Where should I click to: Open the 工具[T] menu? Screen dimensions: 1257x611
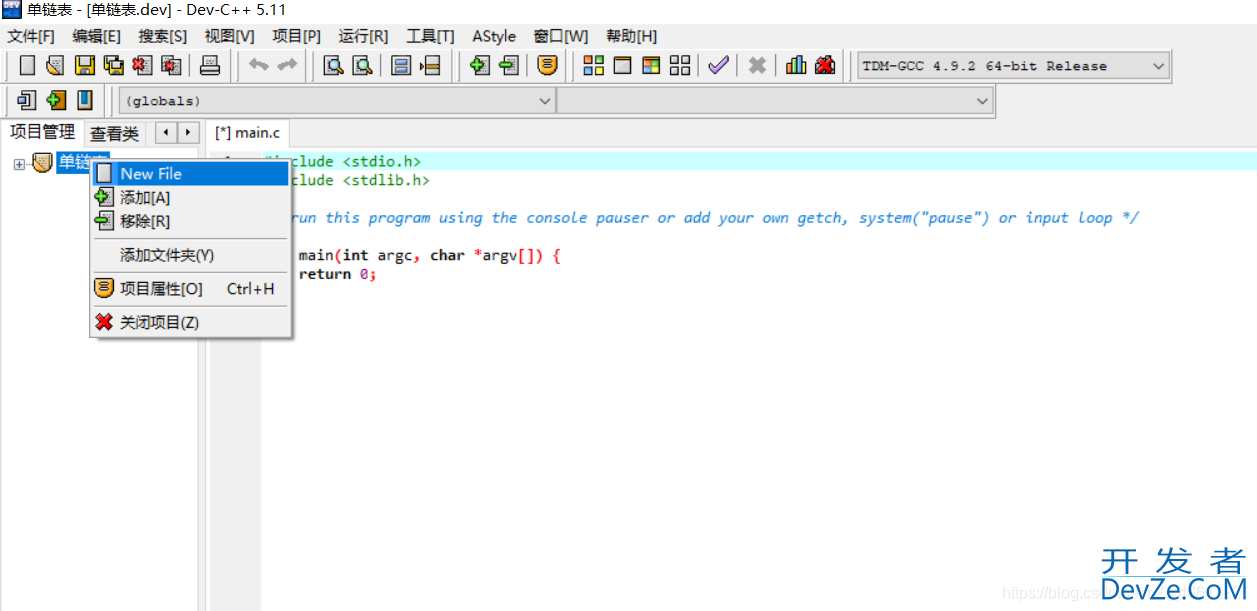(x=430, y=36)
